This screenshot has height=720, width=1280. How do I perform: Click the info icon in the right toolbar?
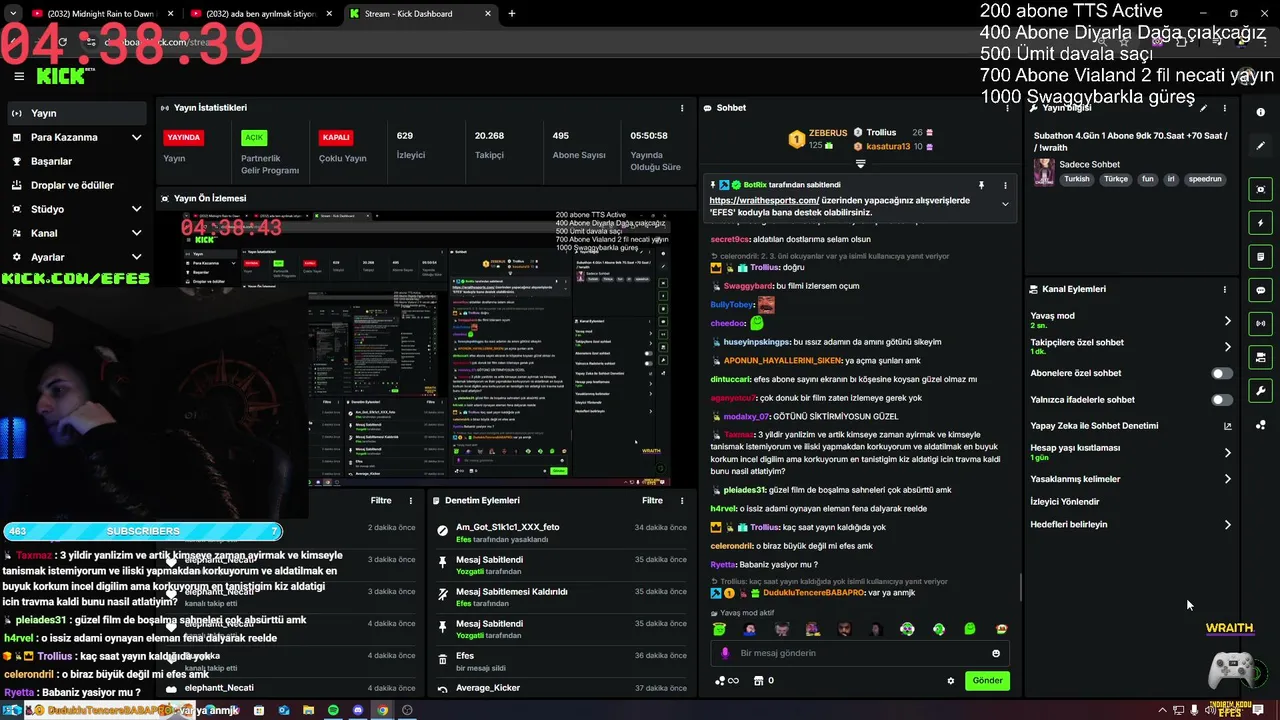click(1261, 112)
